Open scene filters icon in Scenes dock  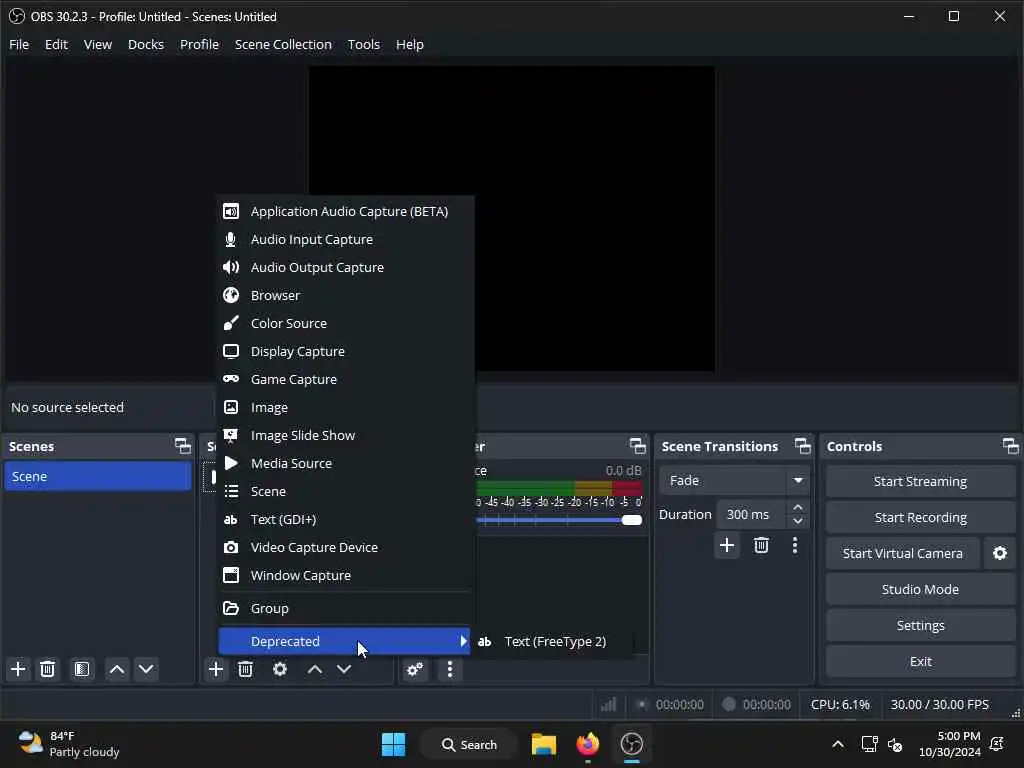(82, 669)
